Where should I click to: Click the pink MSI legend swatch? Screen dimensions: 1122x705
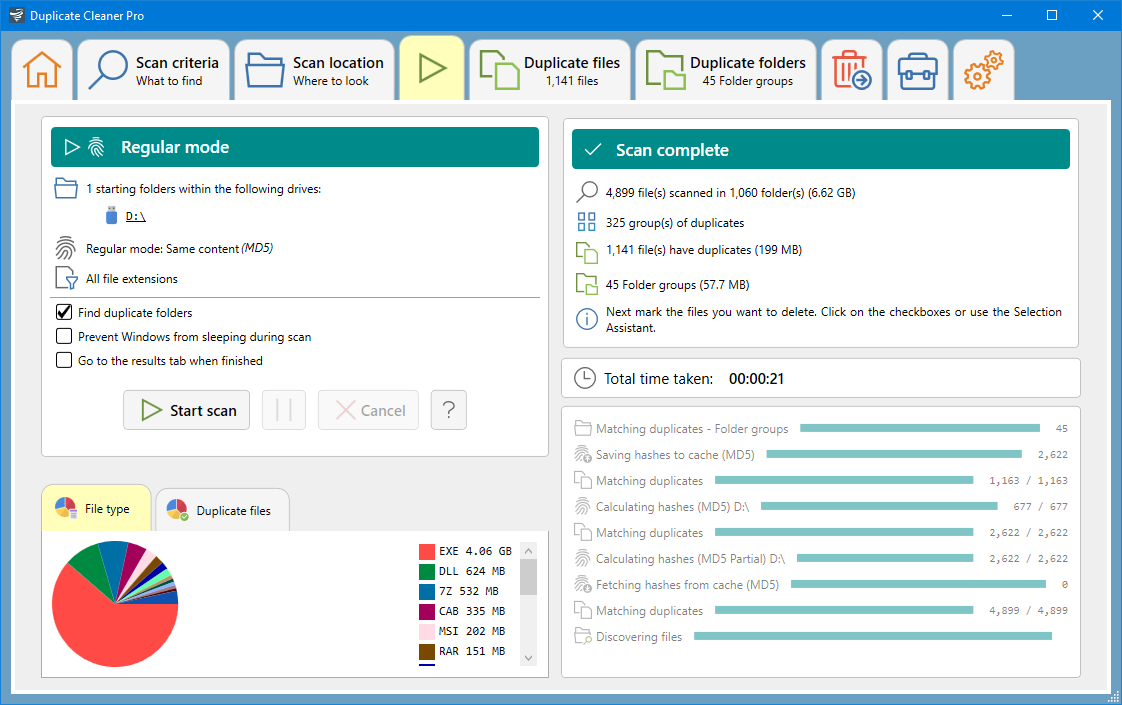[x=427, y=631]
